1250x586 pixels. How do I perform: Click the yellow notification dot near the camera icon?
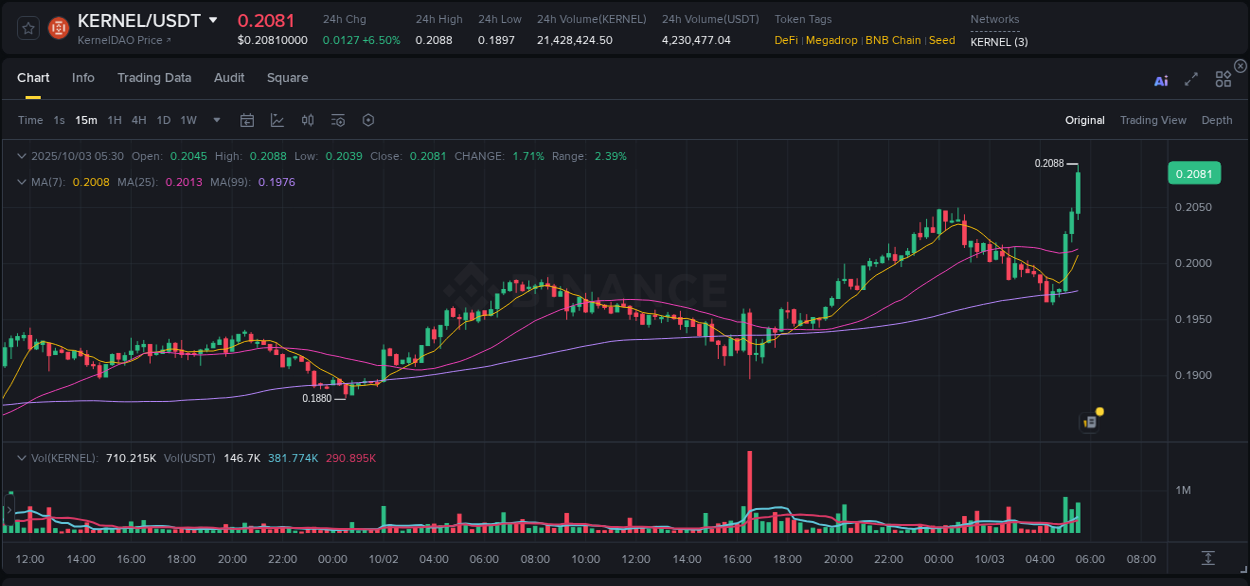tap(1098, 411)
